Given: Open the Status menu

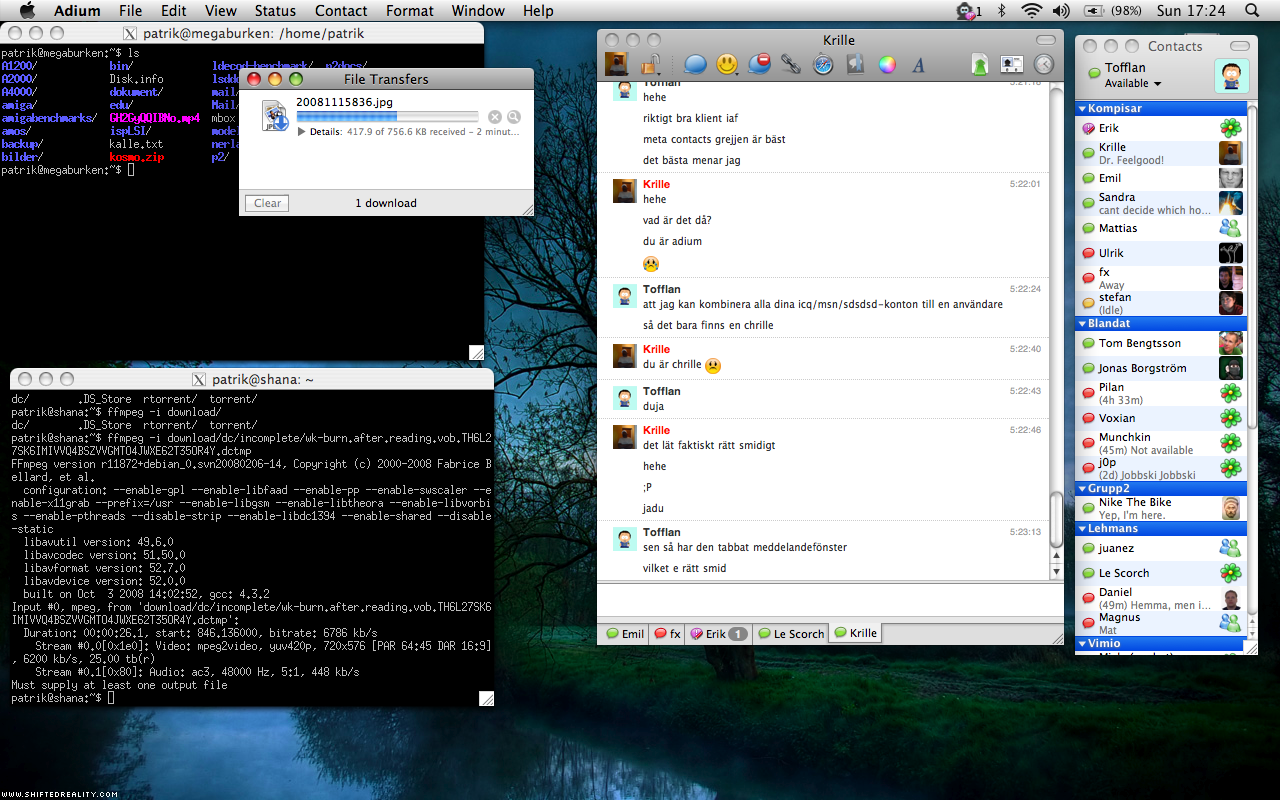Looking at the screenshot, I should (x=275, y=11).
